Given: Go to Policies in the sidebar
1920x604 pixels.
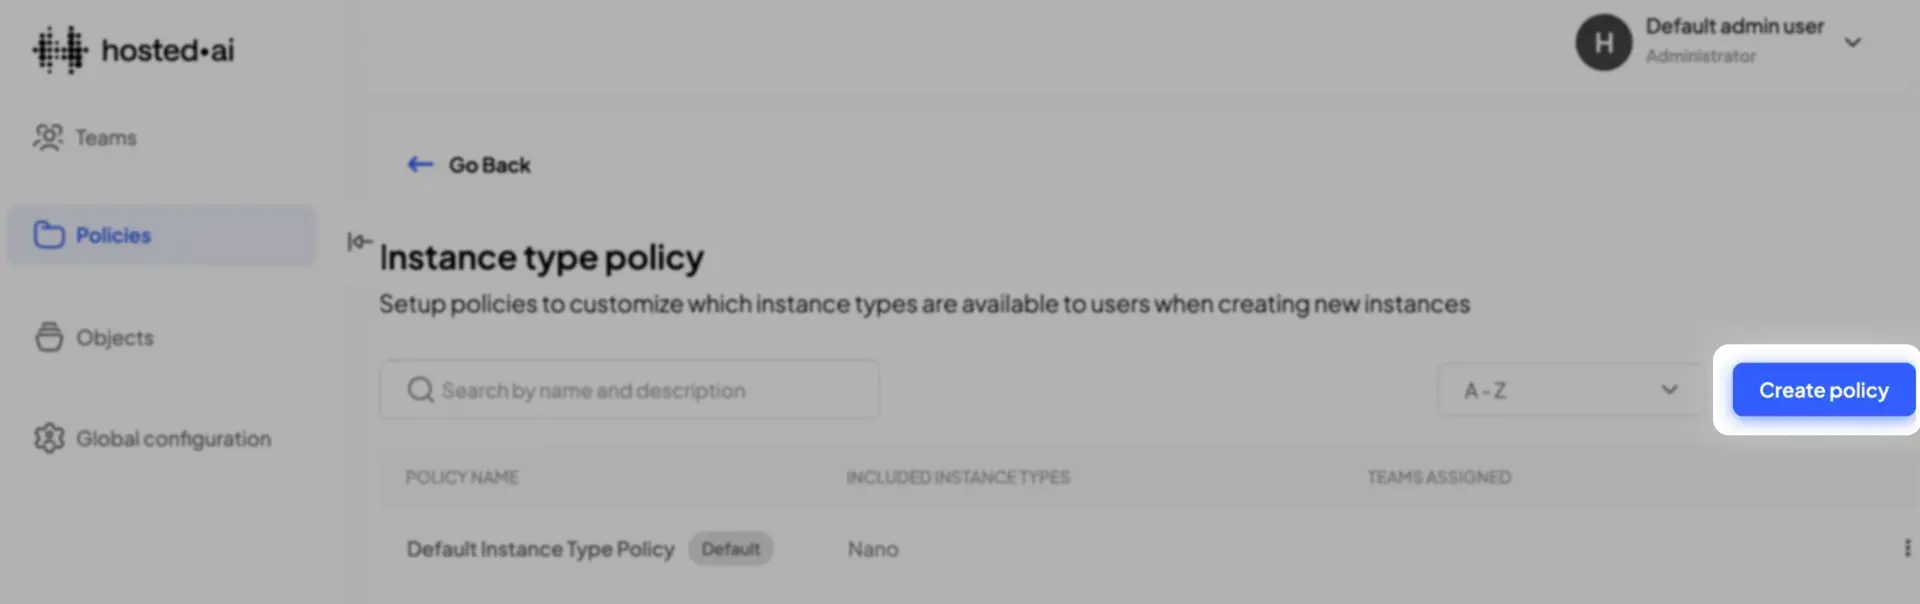Looking at the screenshot, I should 161,235.
